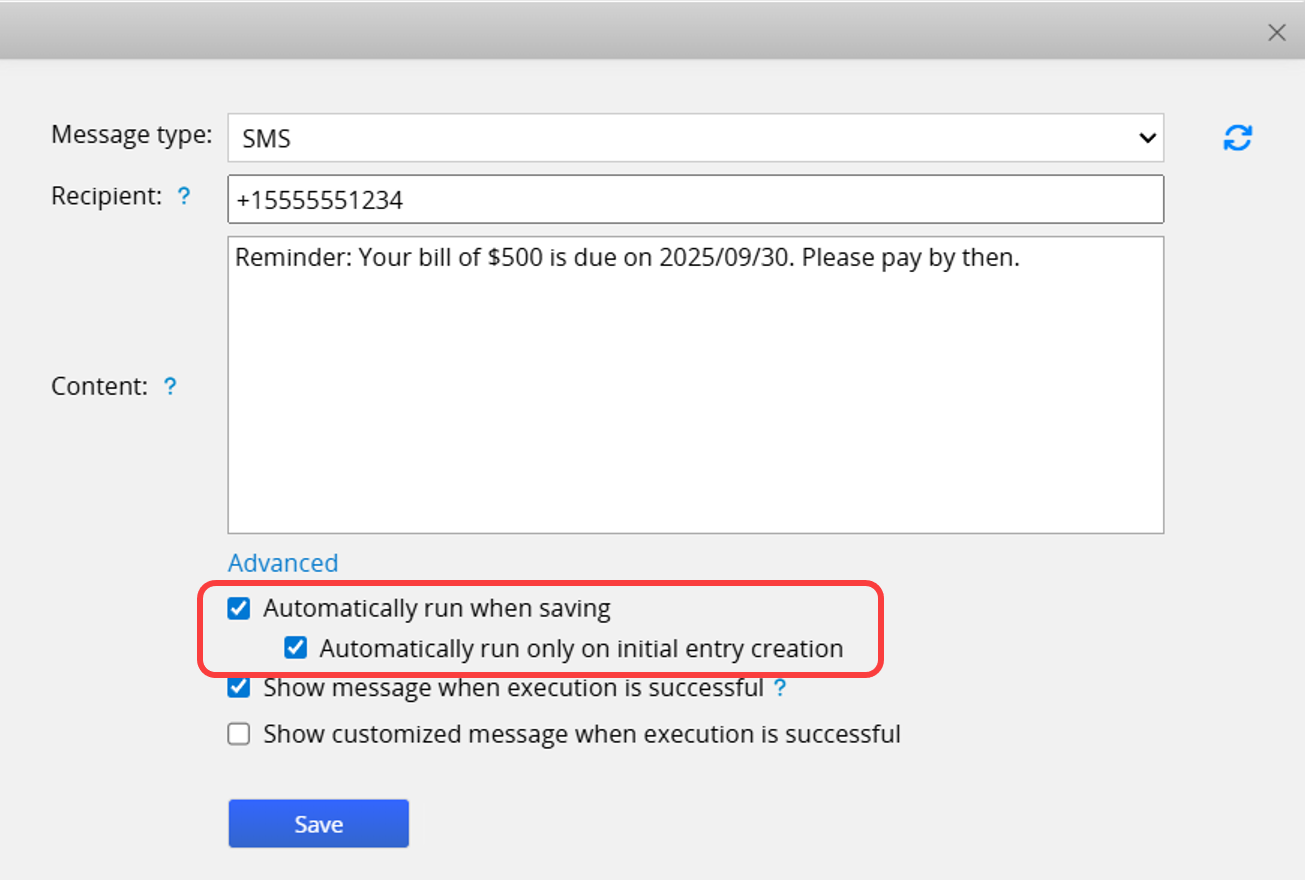1305x880 pixels.
Task: Disable Automatically run when saving
Action: (239, 608)
